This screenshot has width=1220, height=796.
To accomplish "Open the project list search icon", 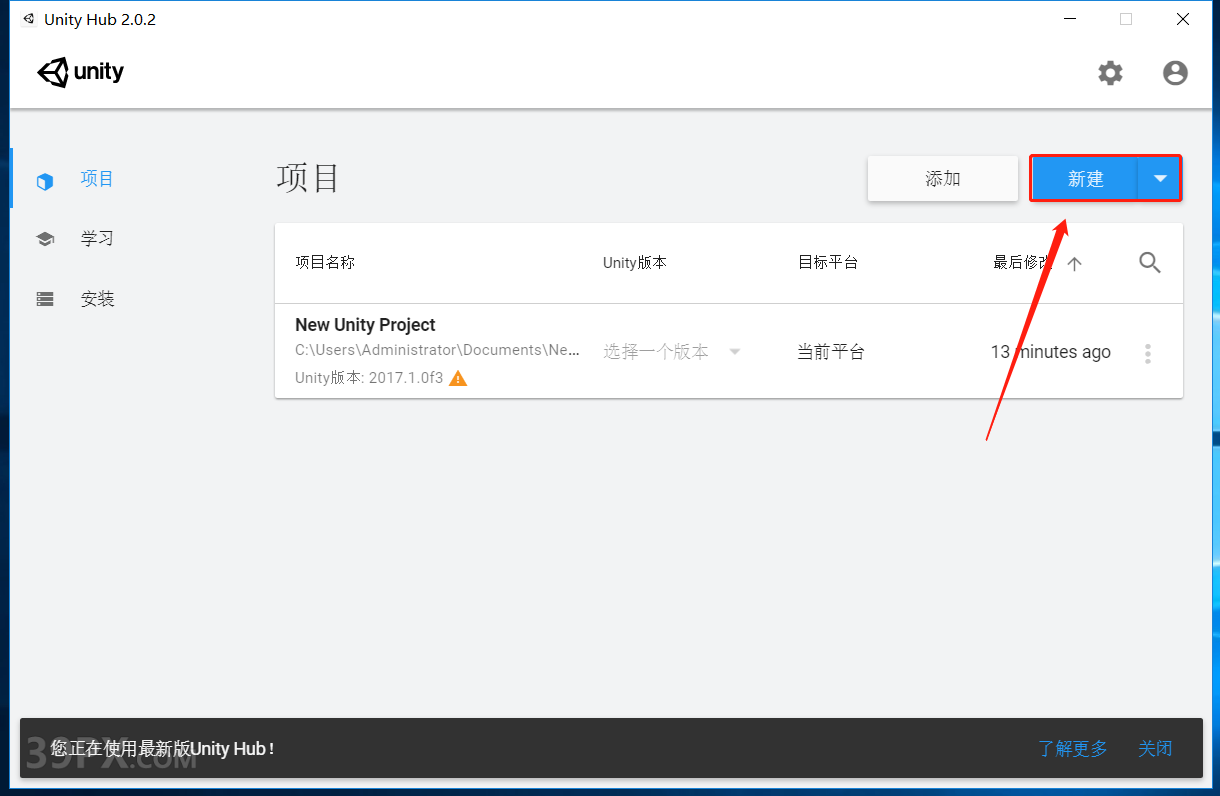I will pos(1150,263).
